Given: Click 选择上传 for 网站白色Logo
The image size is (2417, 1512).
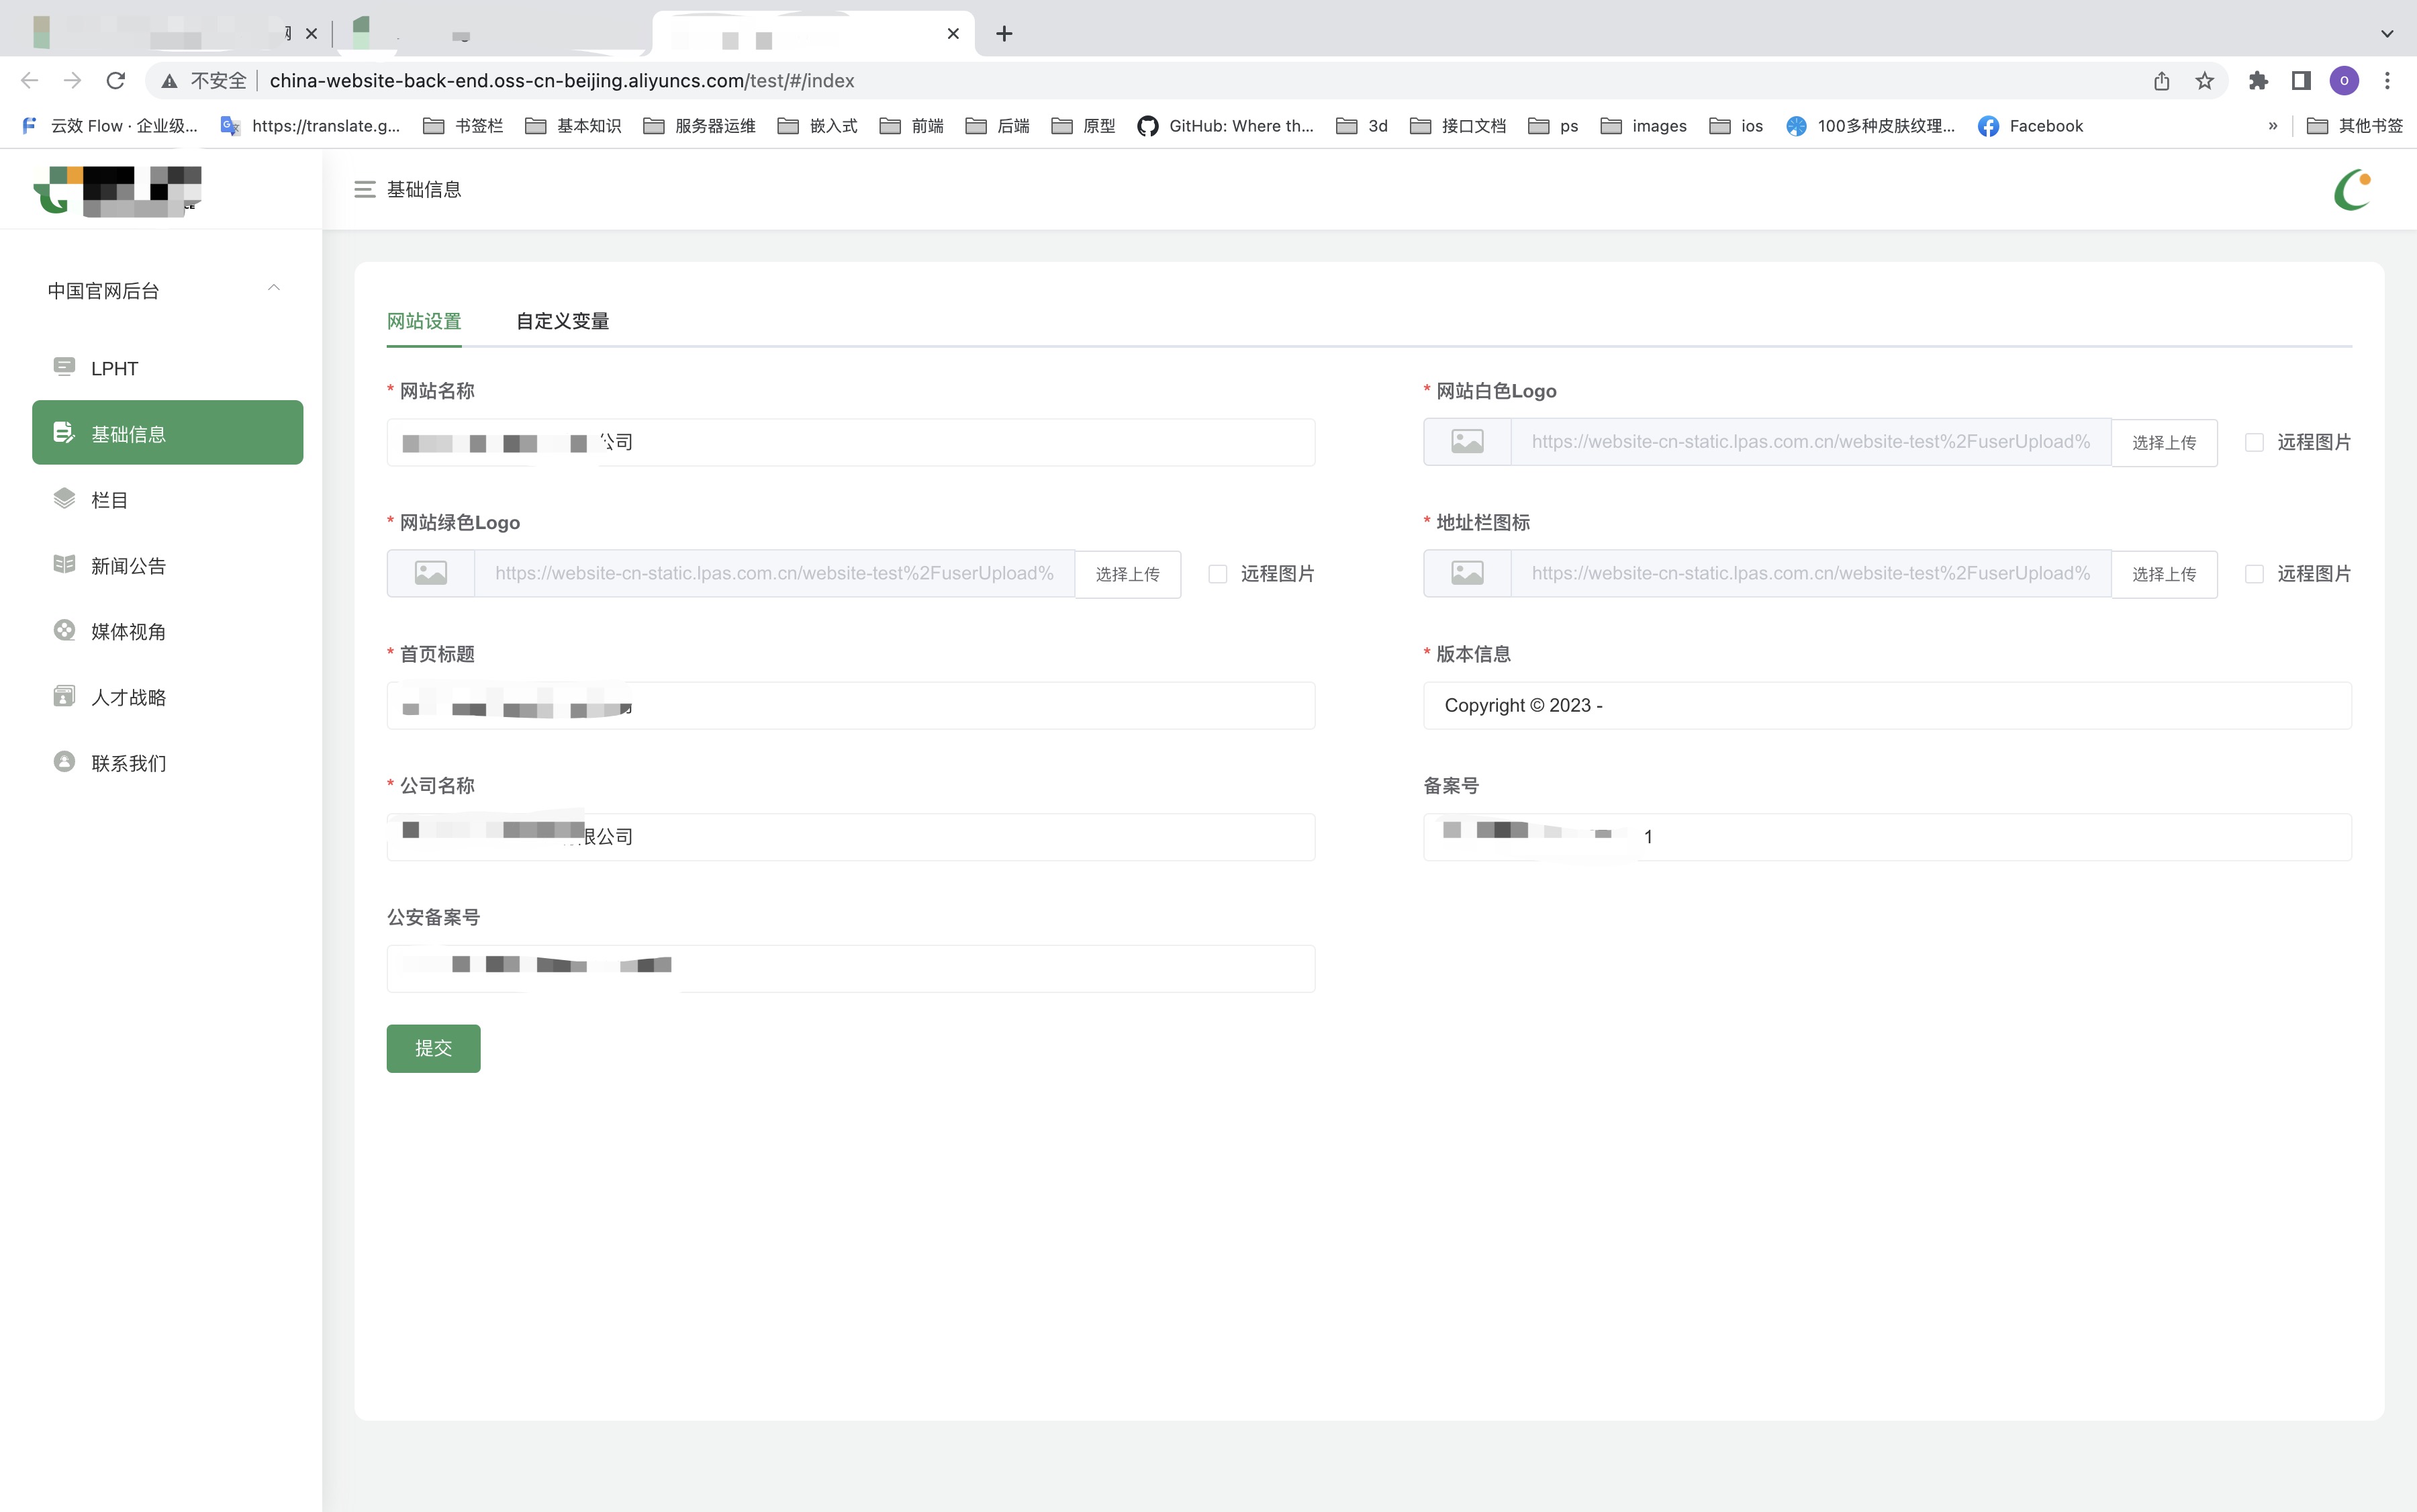Looking at the screenshot, I should point(2164,442).
